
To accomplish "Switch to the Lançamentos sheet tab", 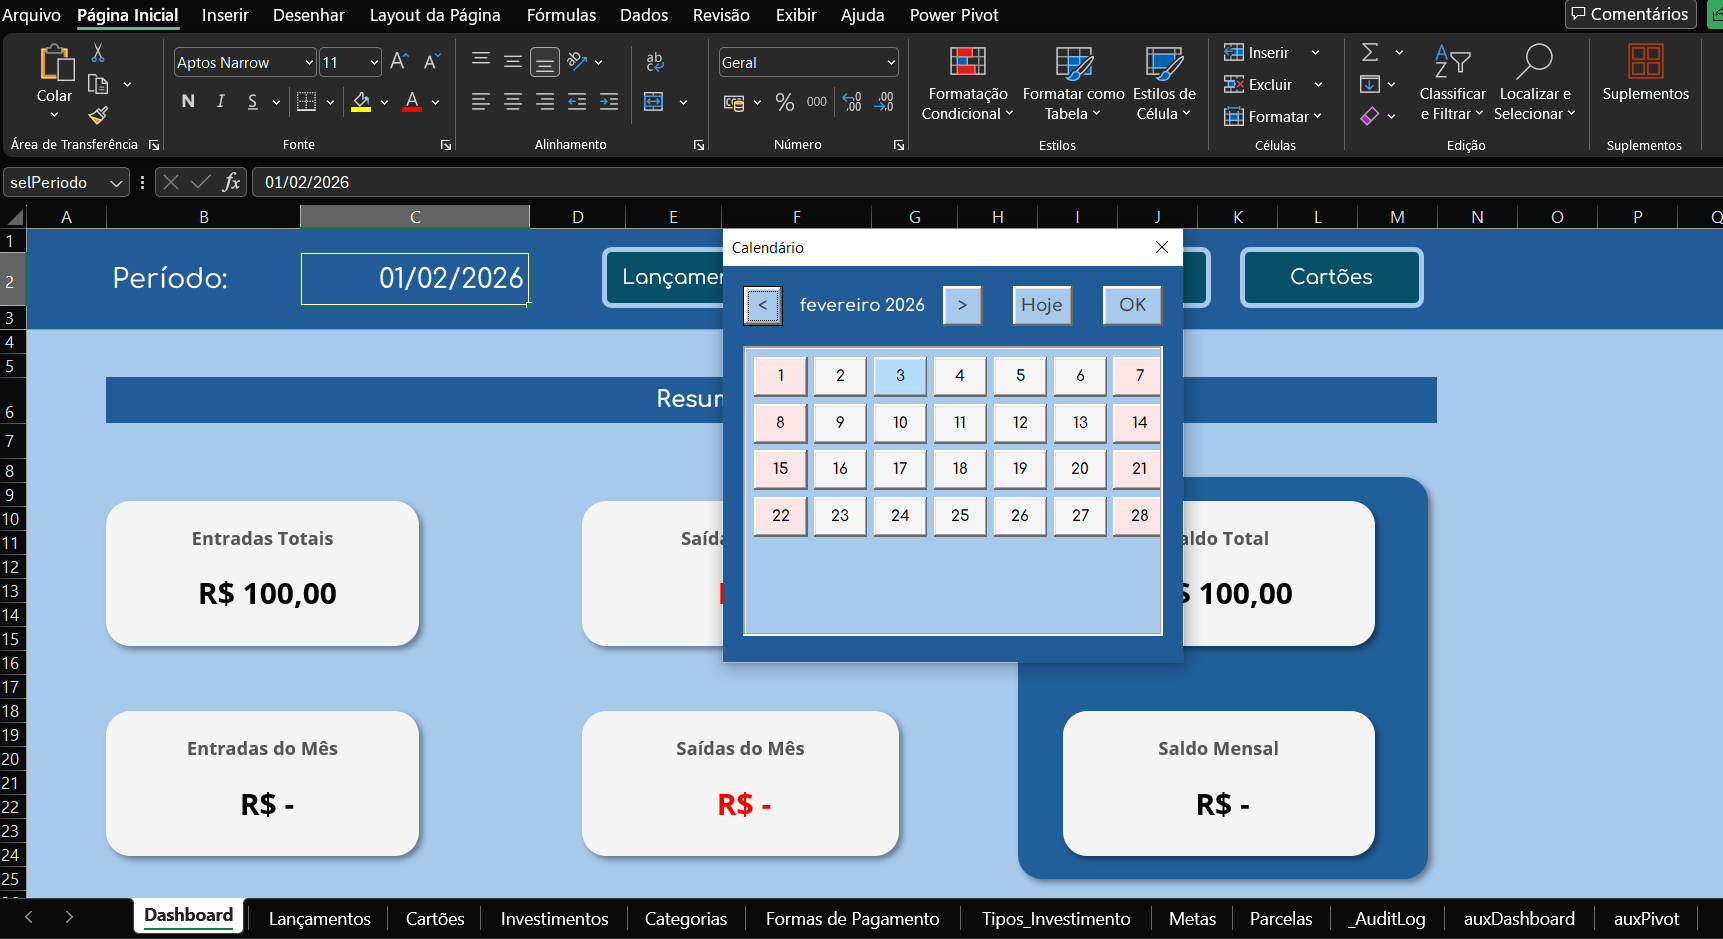I will [320, 918].
